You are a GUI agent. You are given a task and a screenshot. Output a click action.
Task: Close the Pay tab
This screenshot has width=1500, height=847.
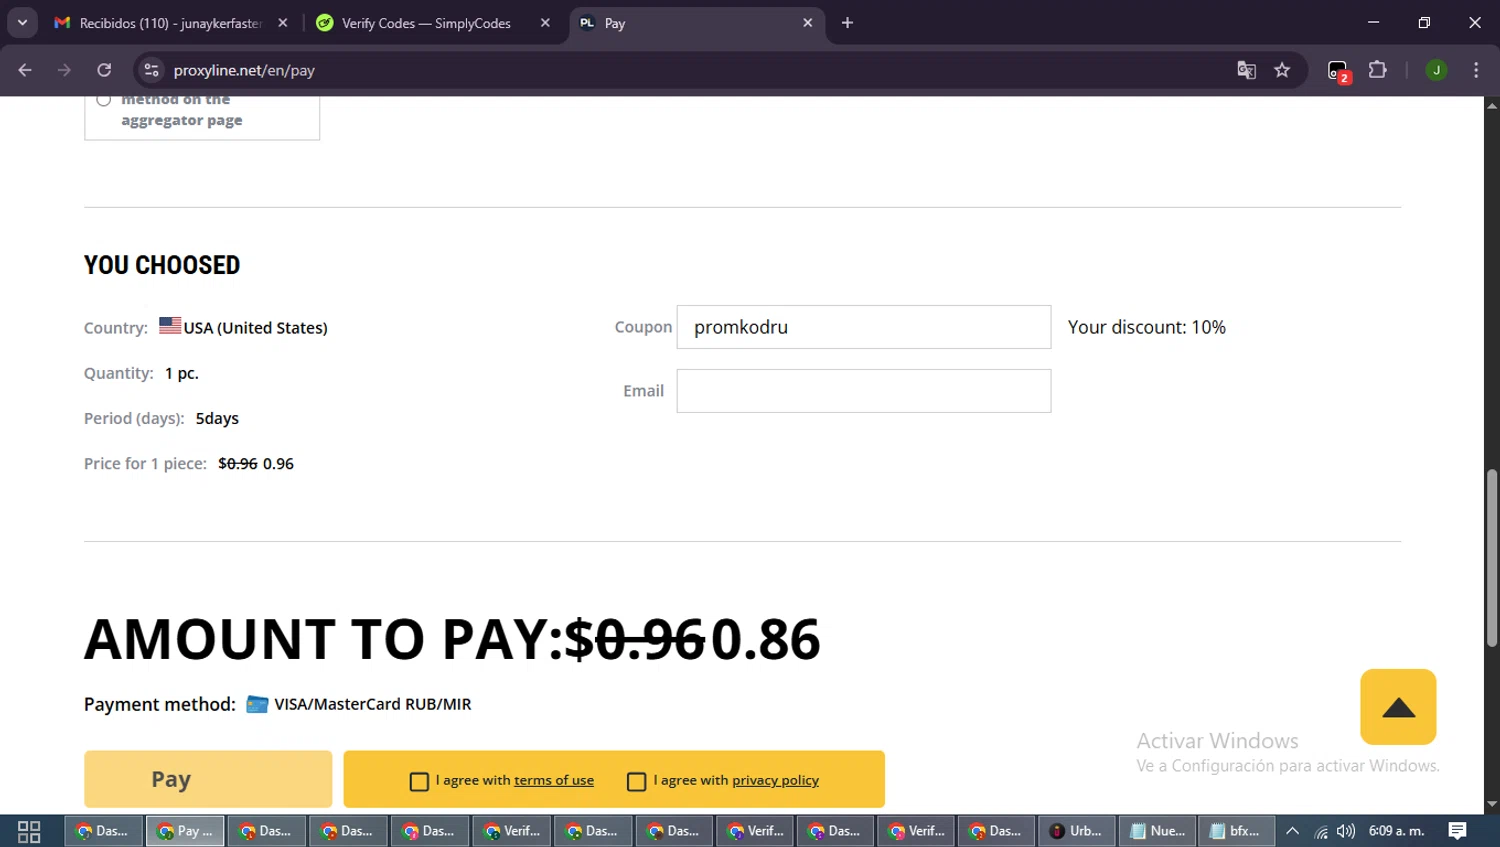pyautogui.click(x=808, y=23)
